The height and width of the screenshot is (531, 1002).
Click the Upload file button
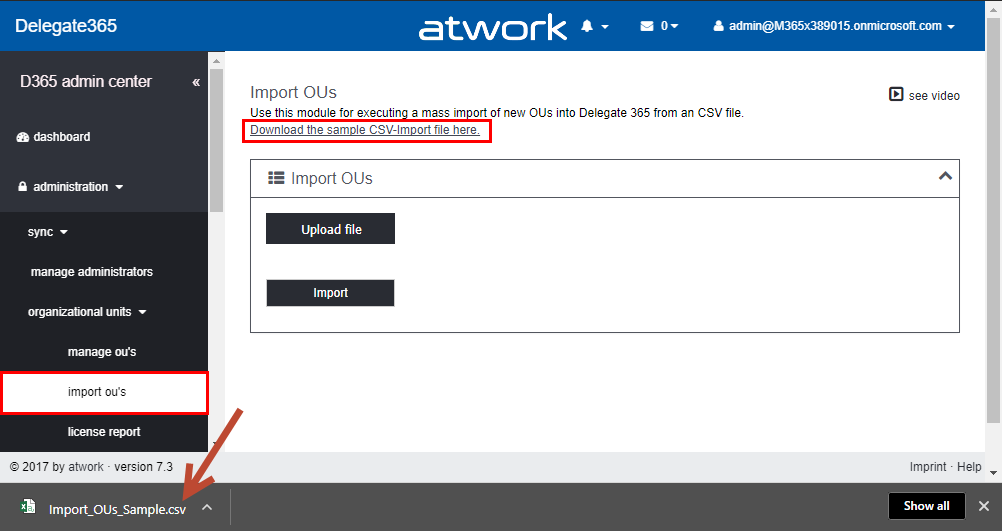pyautogui.click(x=330, y=229)
